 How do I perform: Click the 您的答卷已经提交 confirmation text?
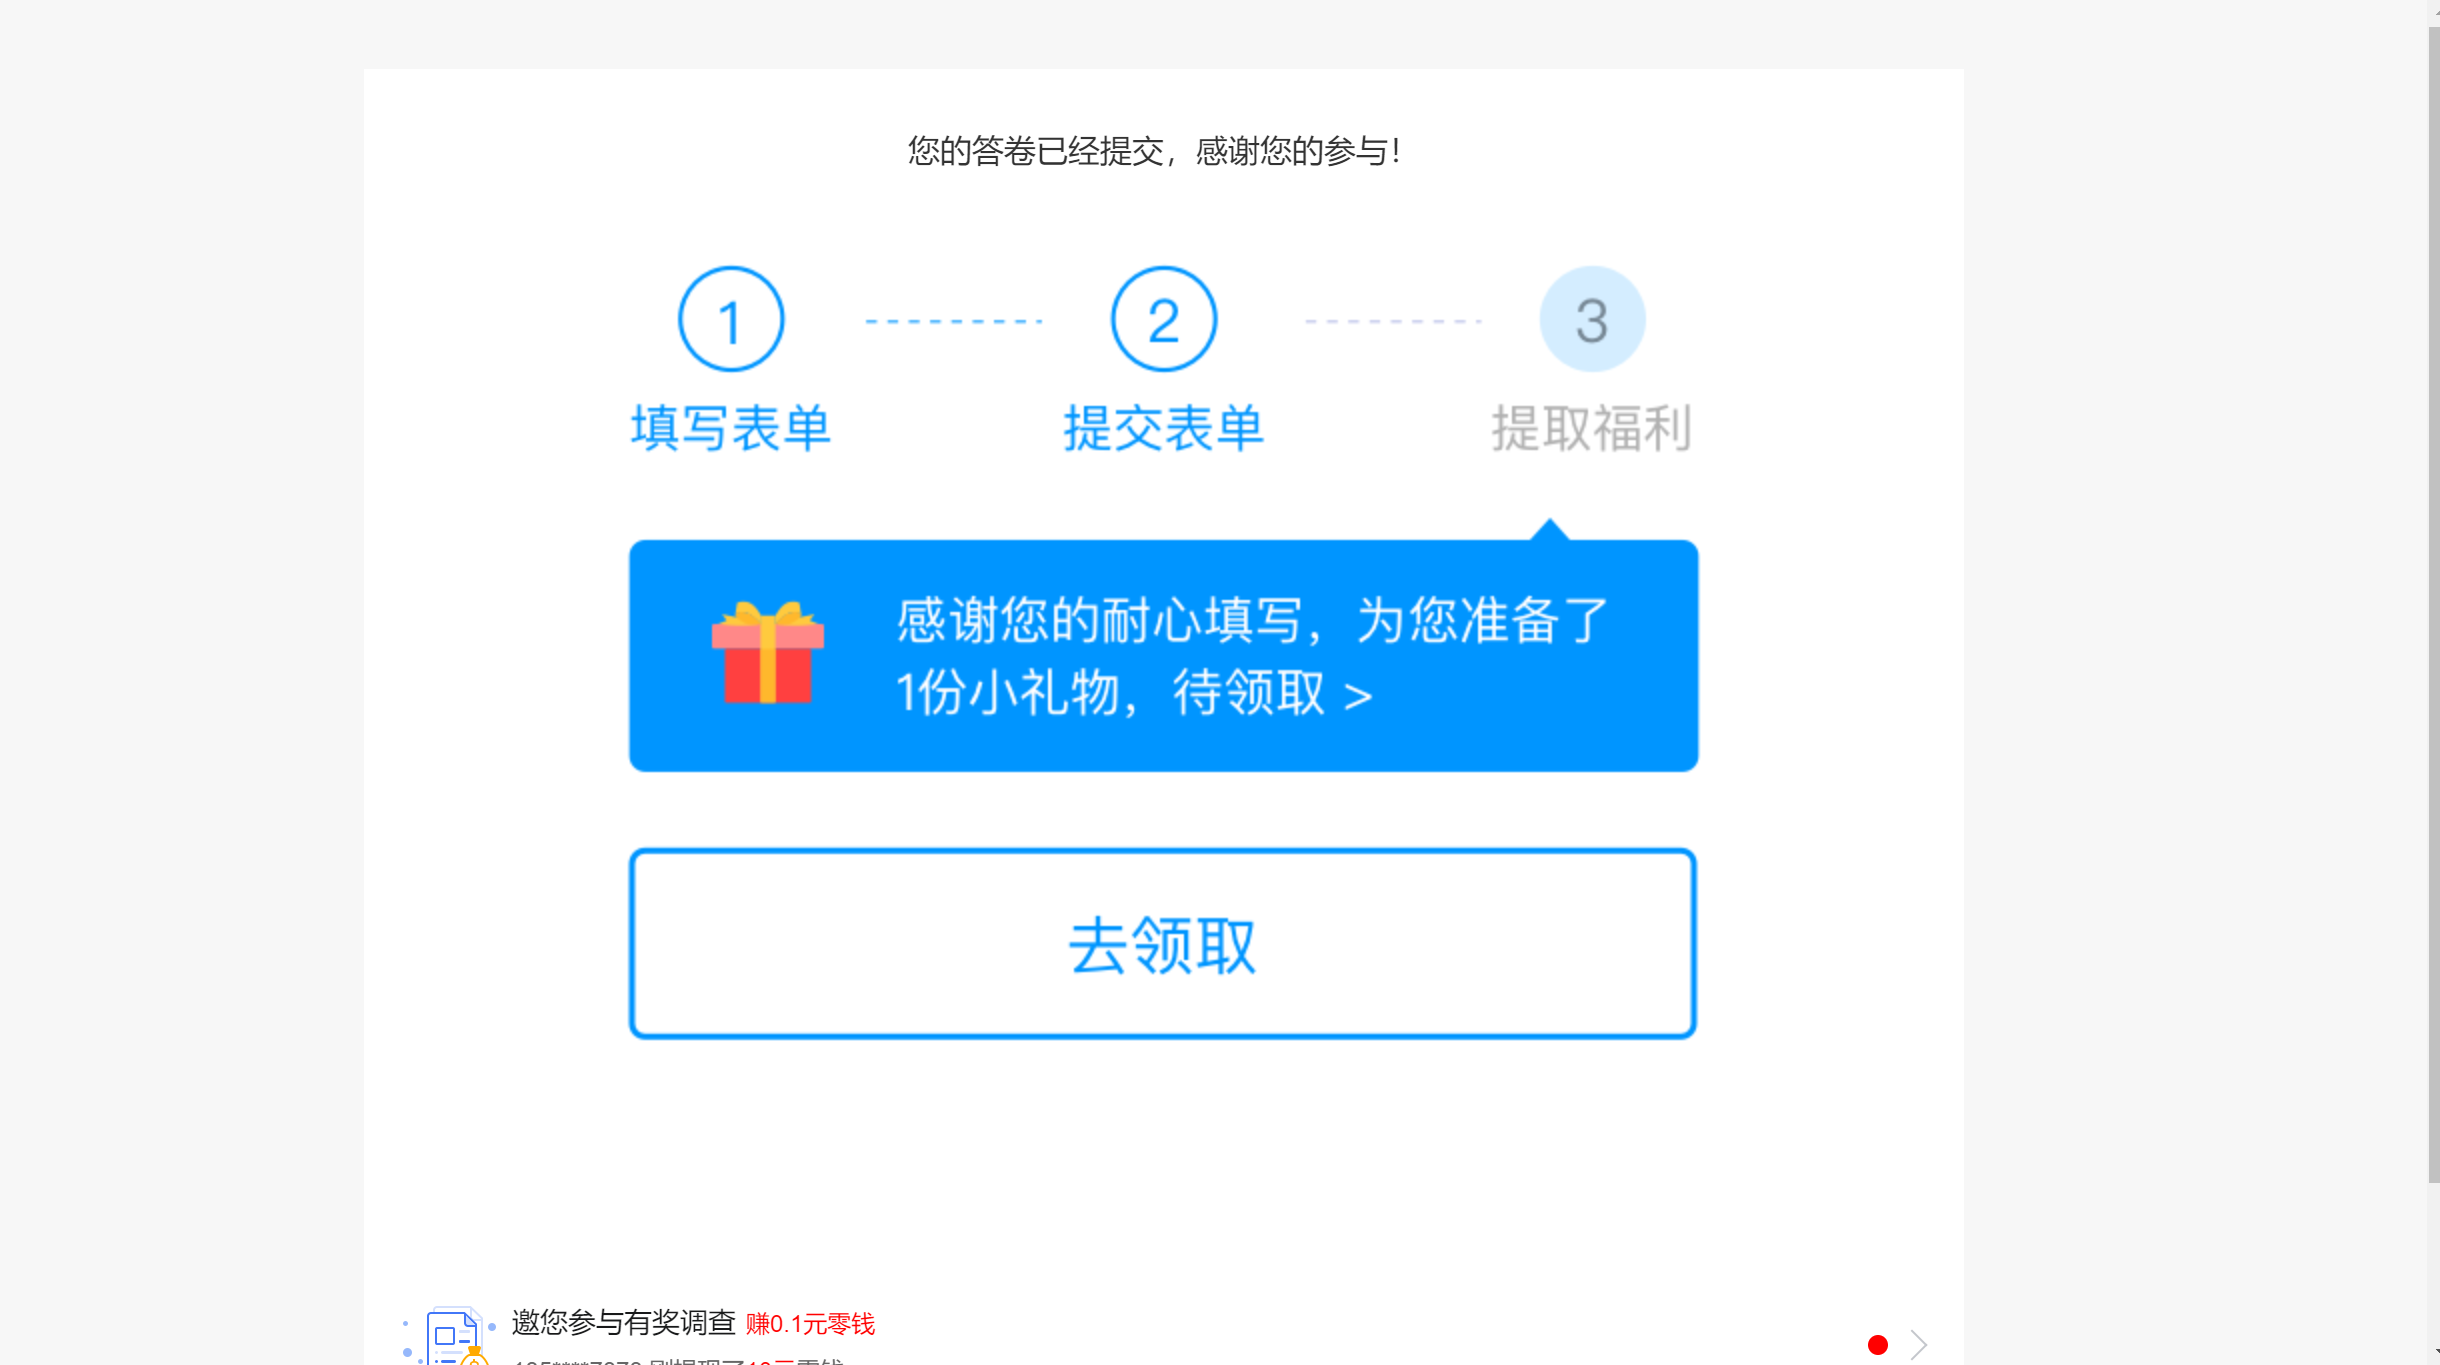pos(1037,151)
